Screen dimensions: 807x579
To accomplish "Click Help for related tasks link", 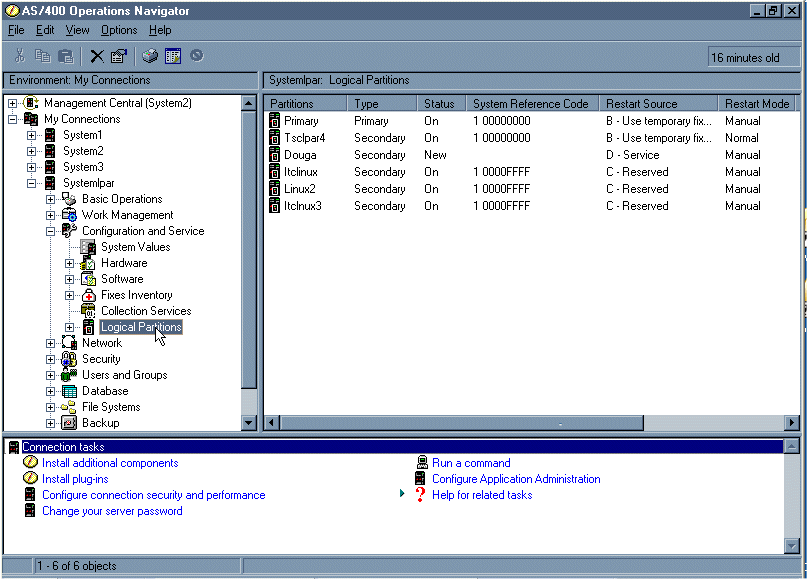I will [x=482, y=495].
